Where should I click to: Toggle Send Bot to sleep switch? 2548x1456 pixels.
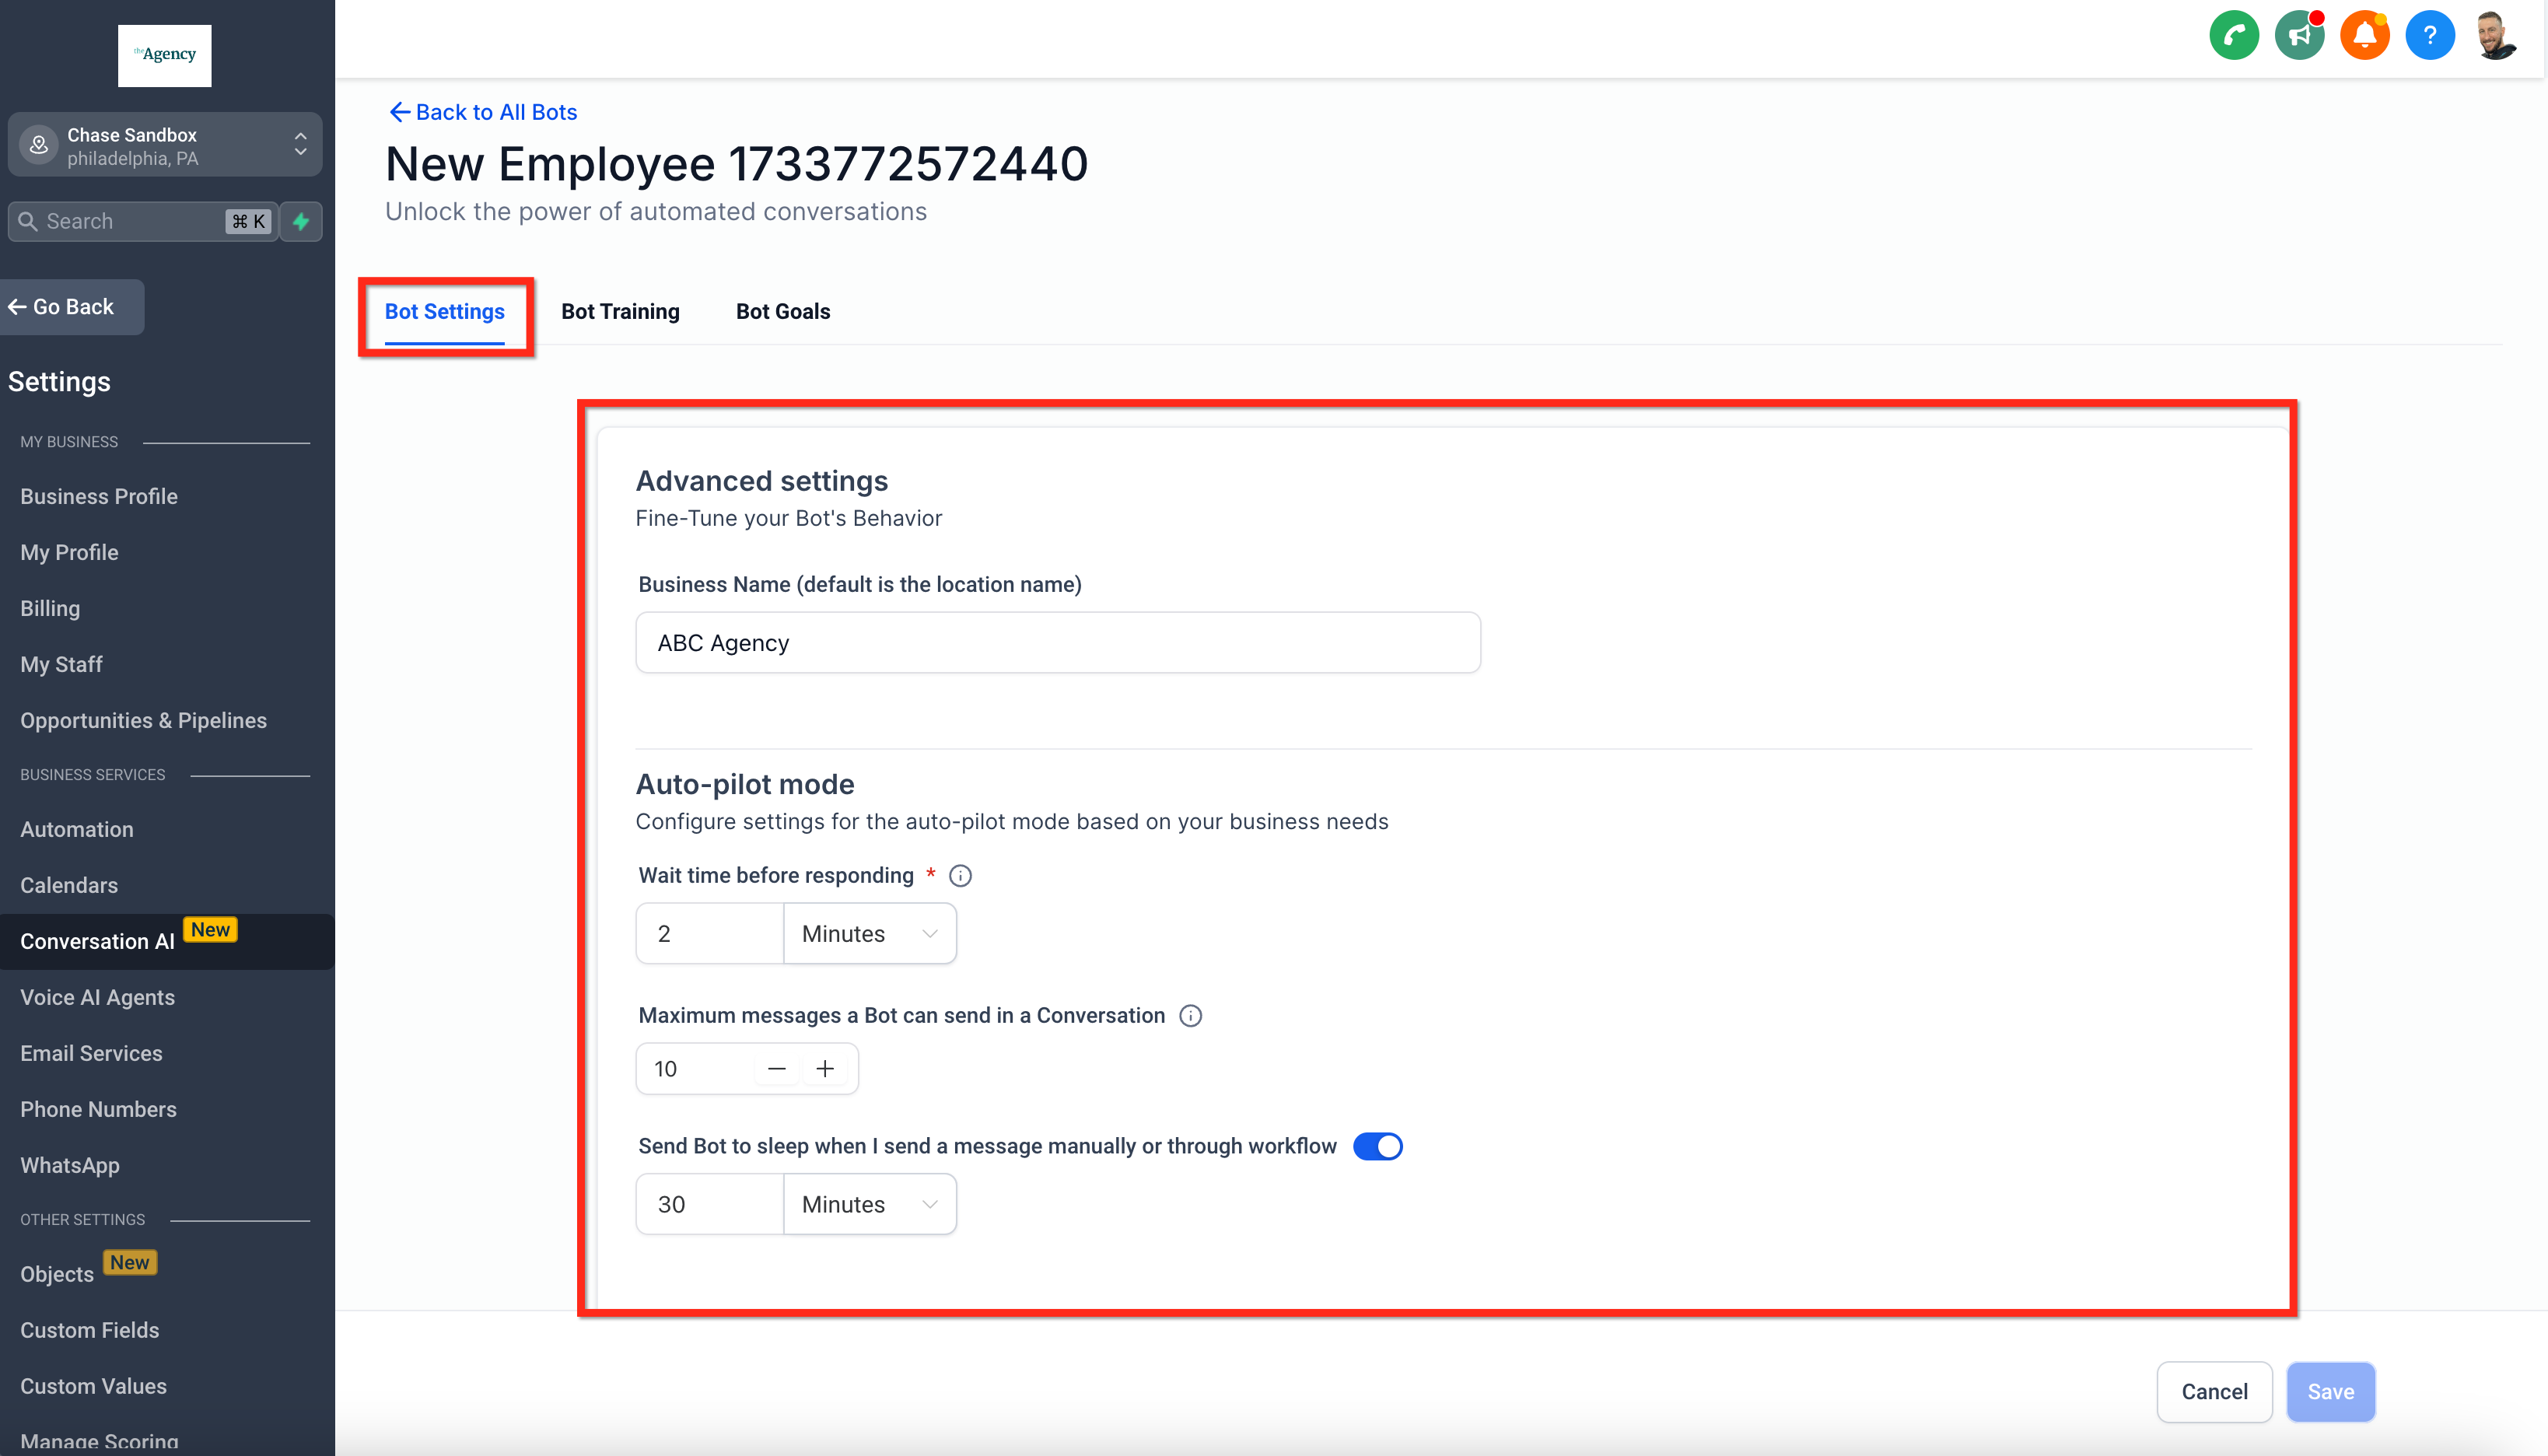[x=1377, y=1146]
